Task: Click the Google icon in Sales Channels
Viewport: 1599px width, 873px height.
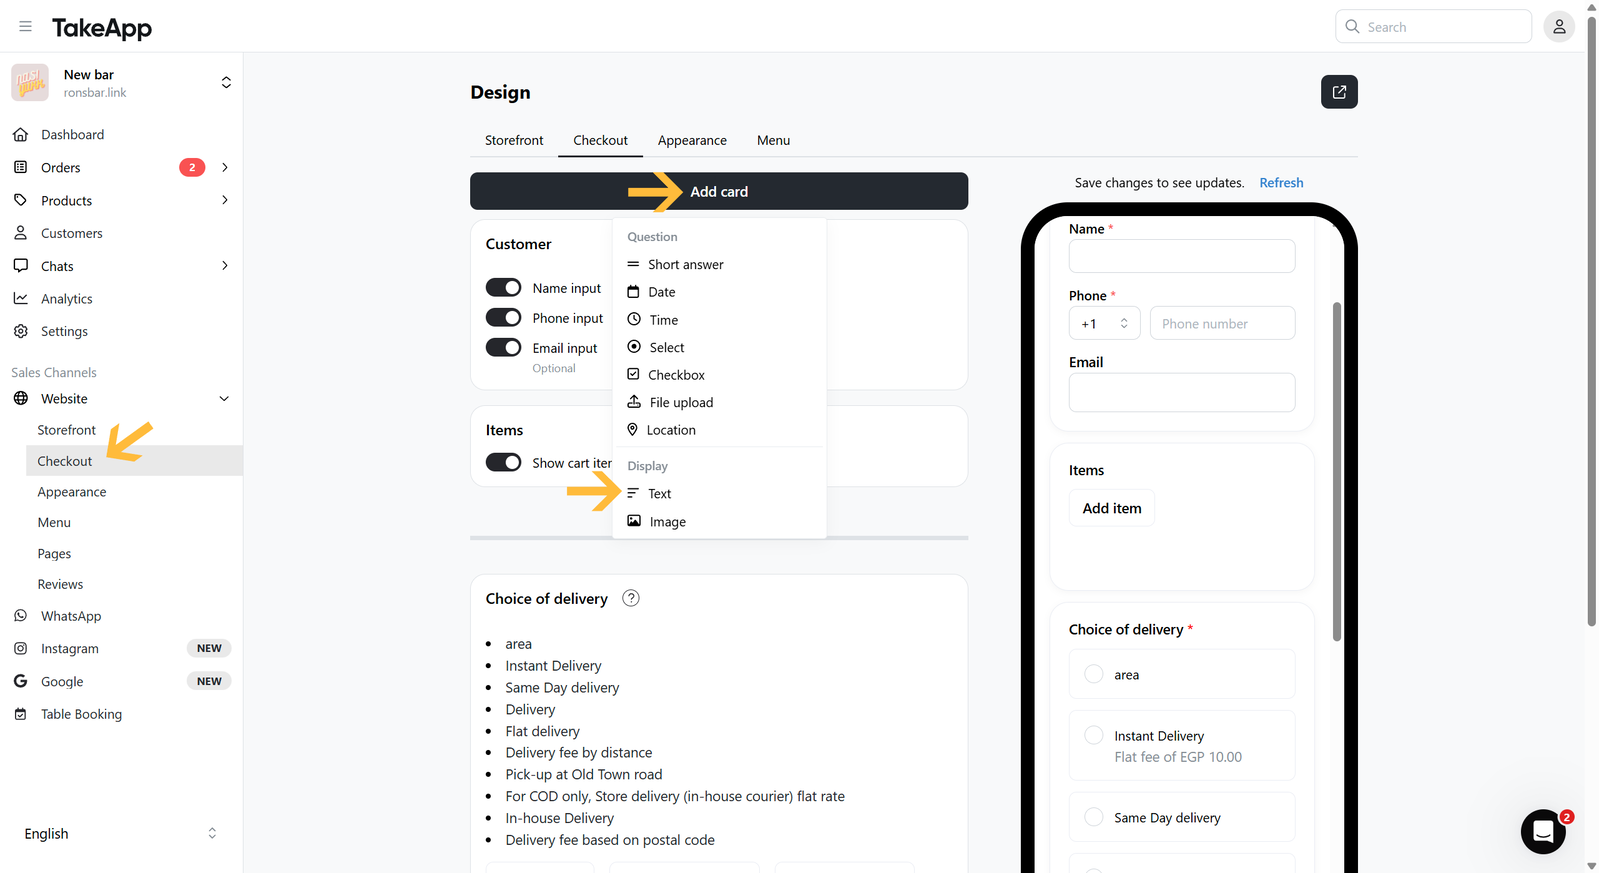Action: point(20,681)
